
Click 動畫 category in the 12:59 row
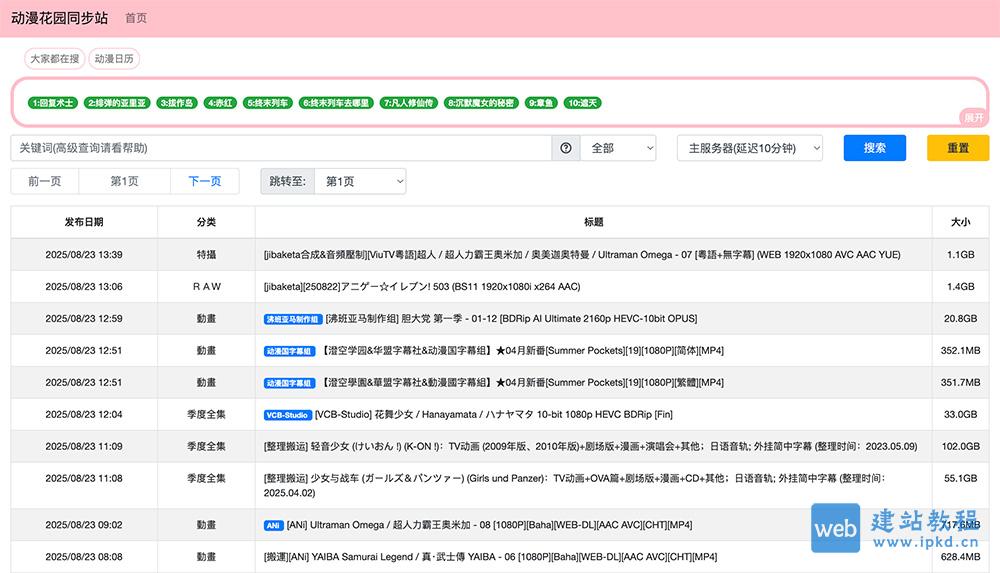click(206, 318)
